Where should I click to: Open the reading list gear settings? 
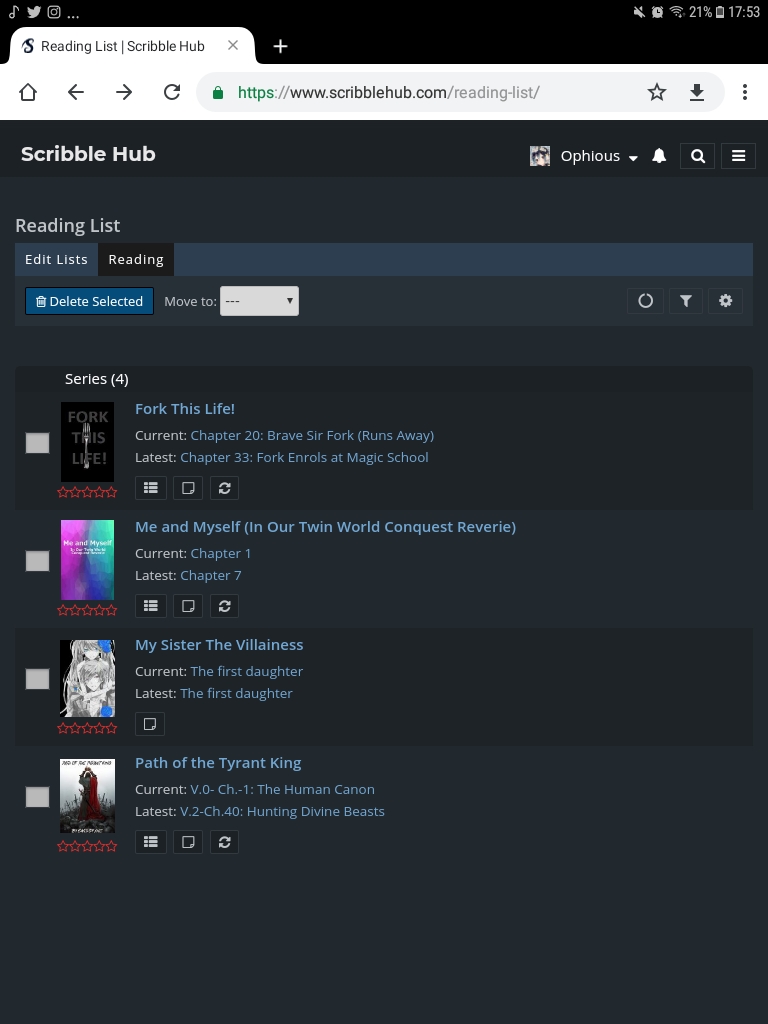(726, 301)
